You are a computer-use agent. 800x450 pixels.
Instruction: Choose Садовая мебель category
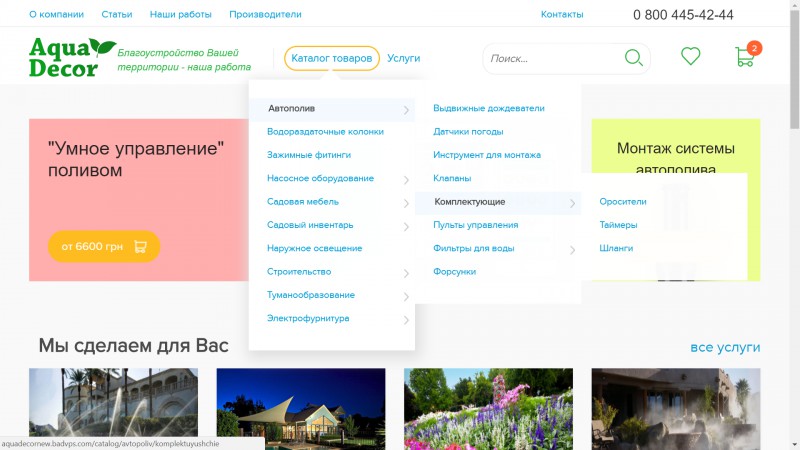point(303,202)
